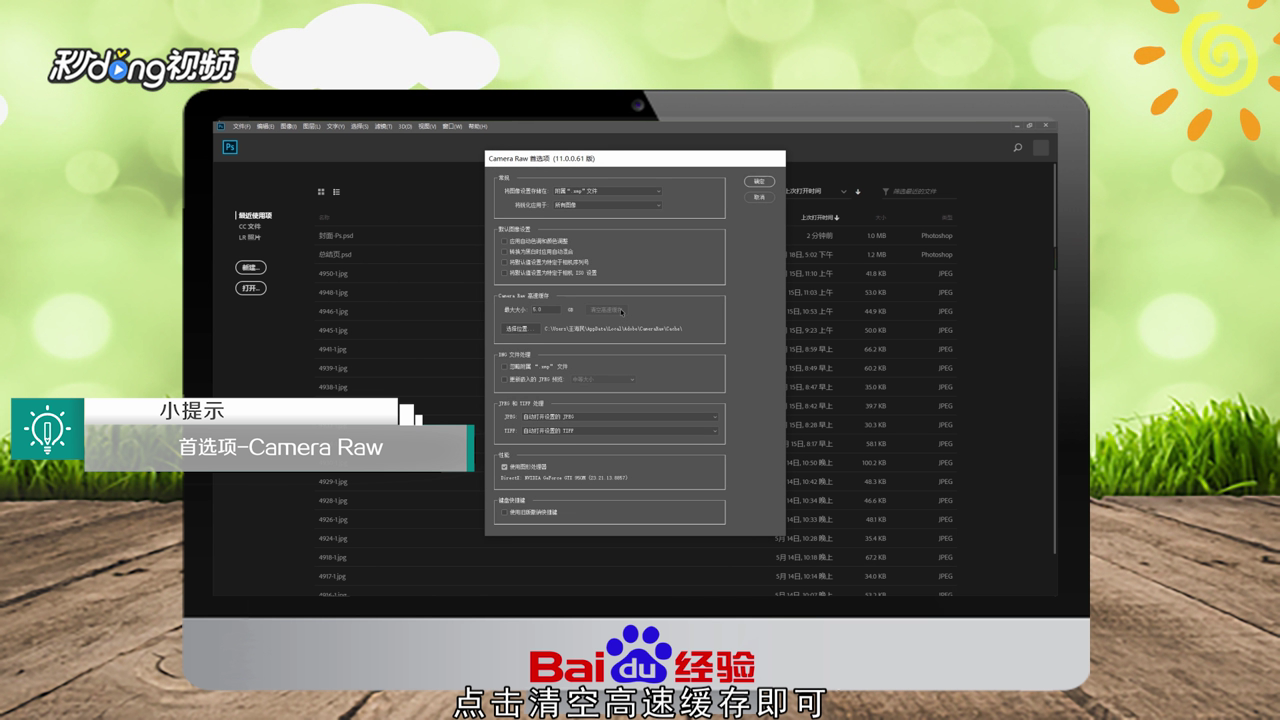The image size is (1280, 720).
Task: Toggle update embedded JPEG previews checkbox
Action: [505, 379]
